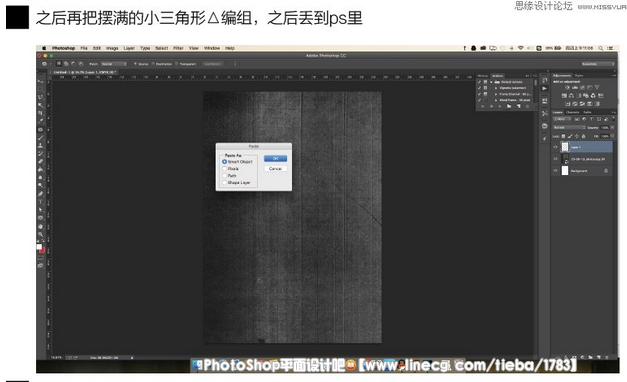Click Cancel in the Paste dialog

pos(276,169)
